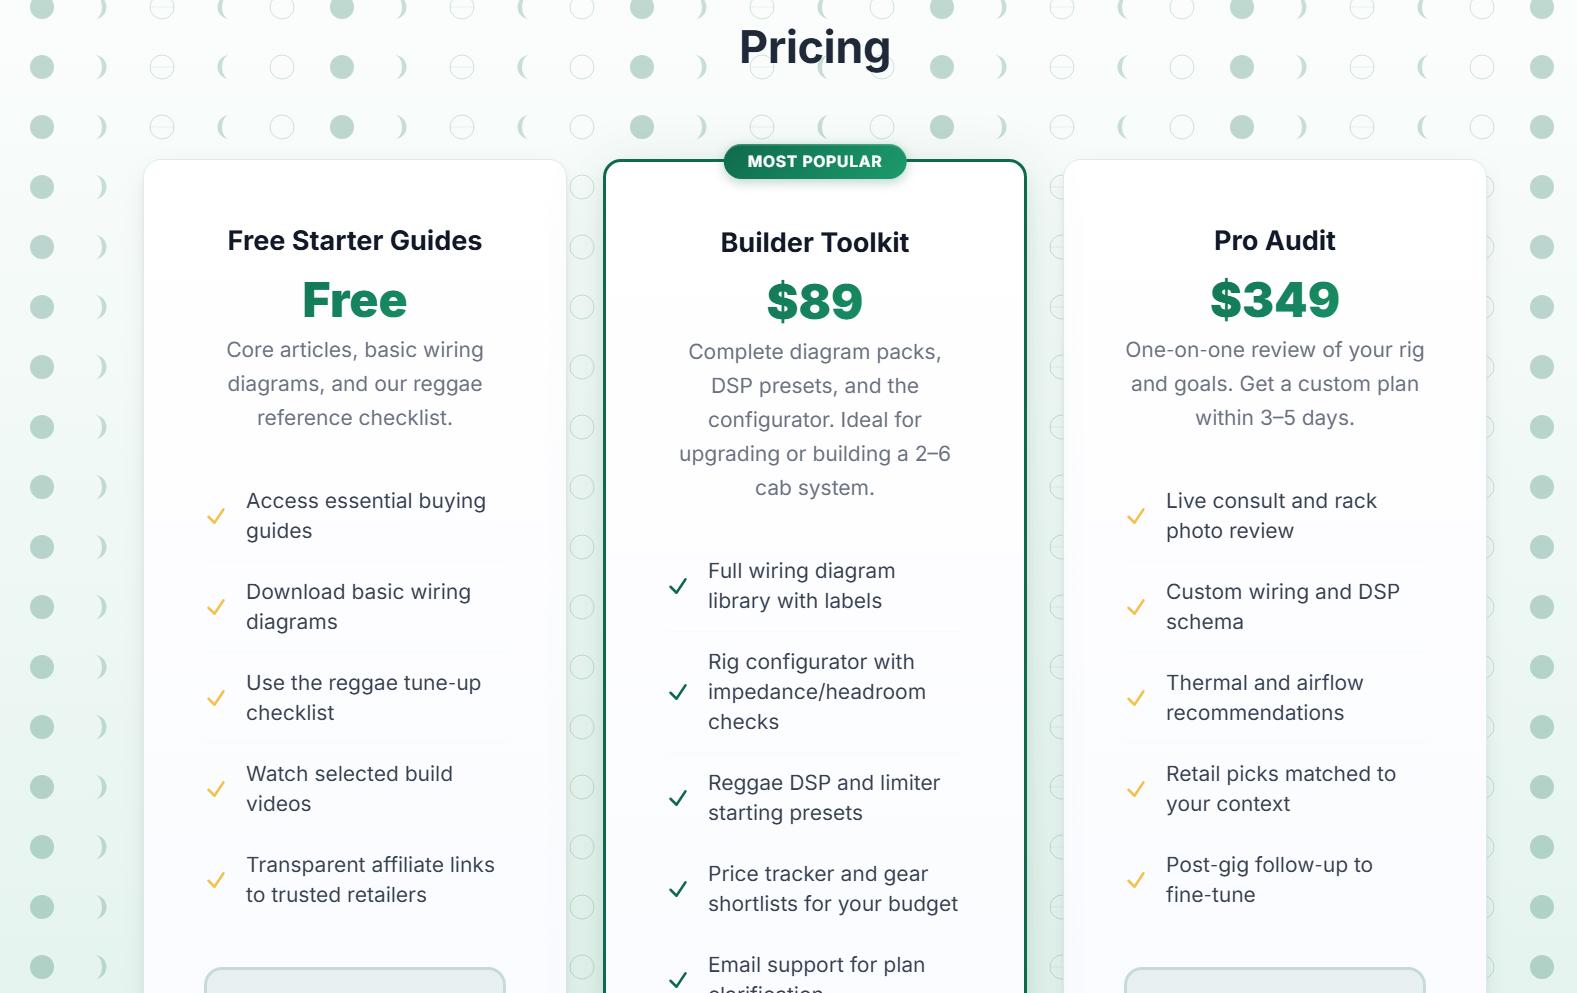This screenshot has height=993, width=1577.
Task: Select the Builder Toolkit plan heading
Action: point(815,243)
